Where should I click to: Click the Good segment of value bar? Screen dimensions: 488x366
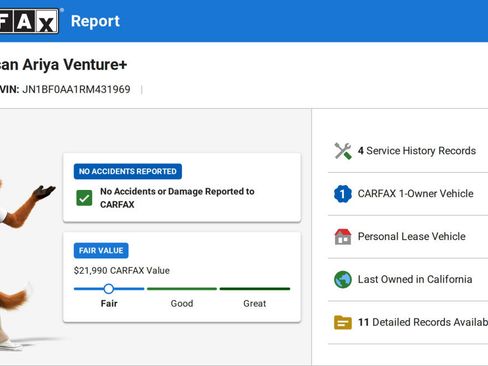pos(182,289)
